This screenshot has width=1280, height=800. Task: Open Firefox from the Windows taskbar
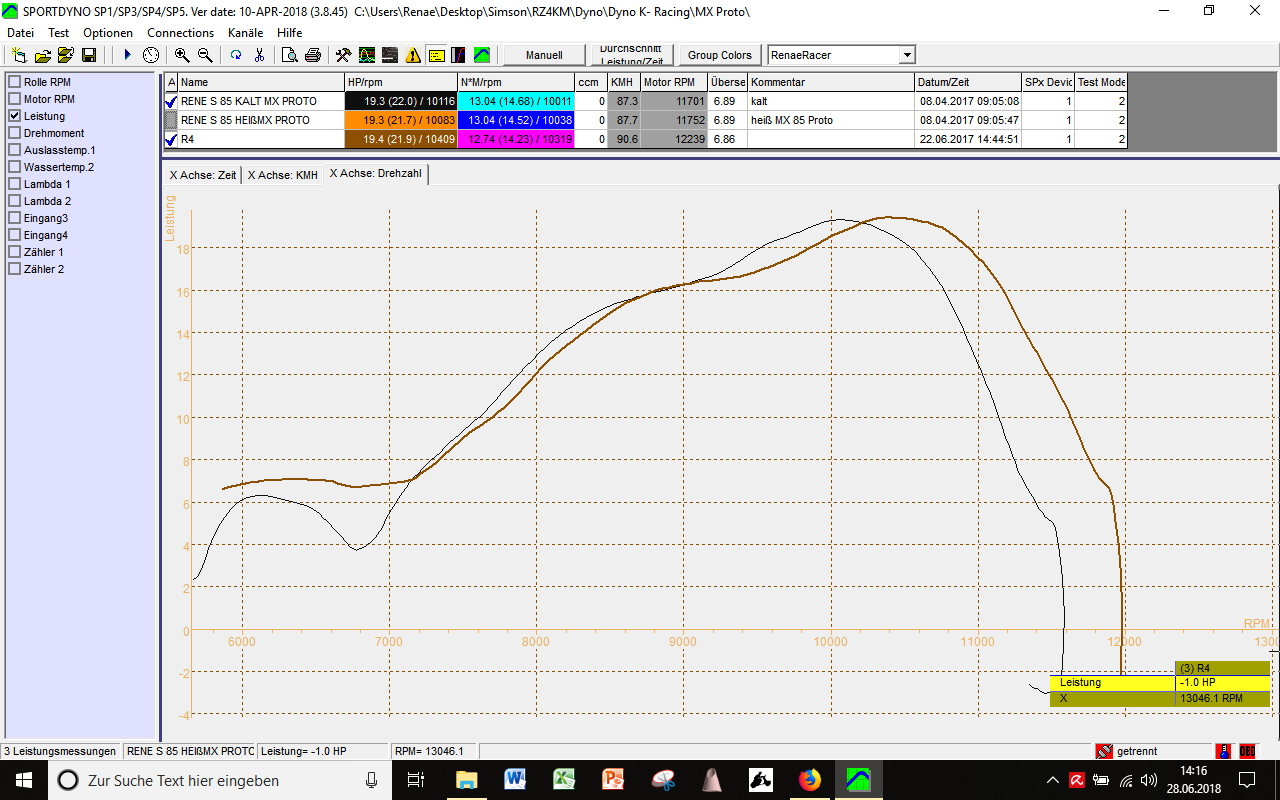[809, 780]
